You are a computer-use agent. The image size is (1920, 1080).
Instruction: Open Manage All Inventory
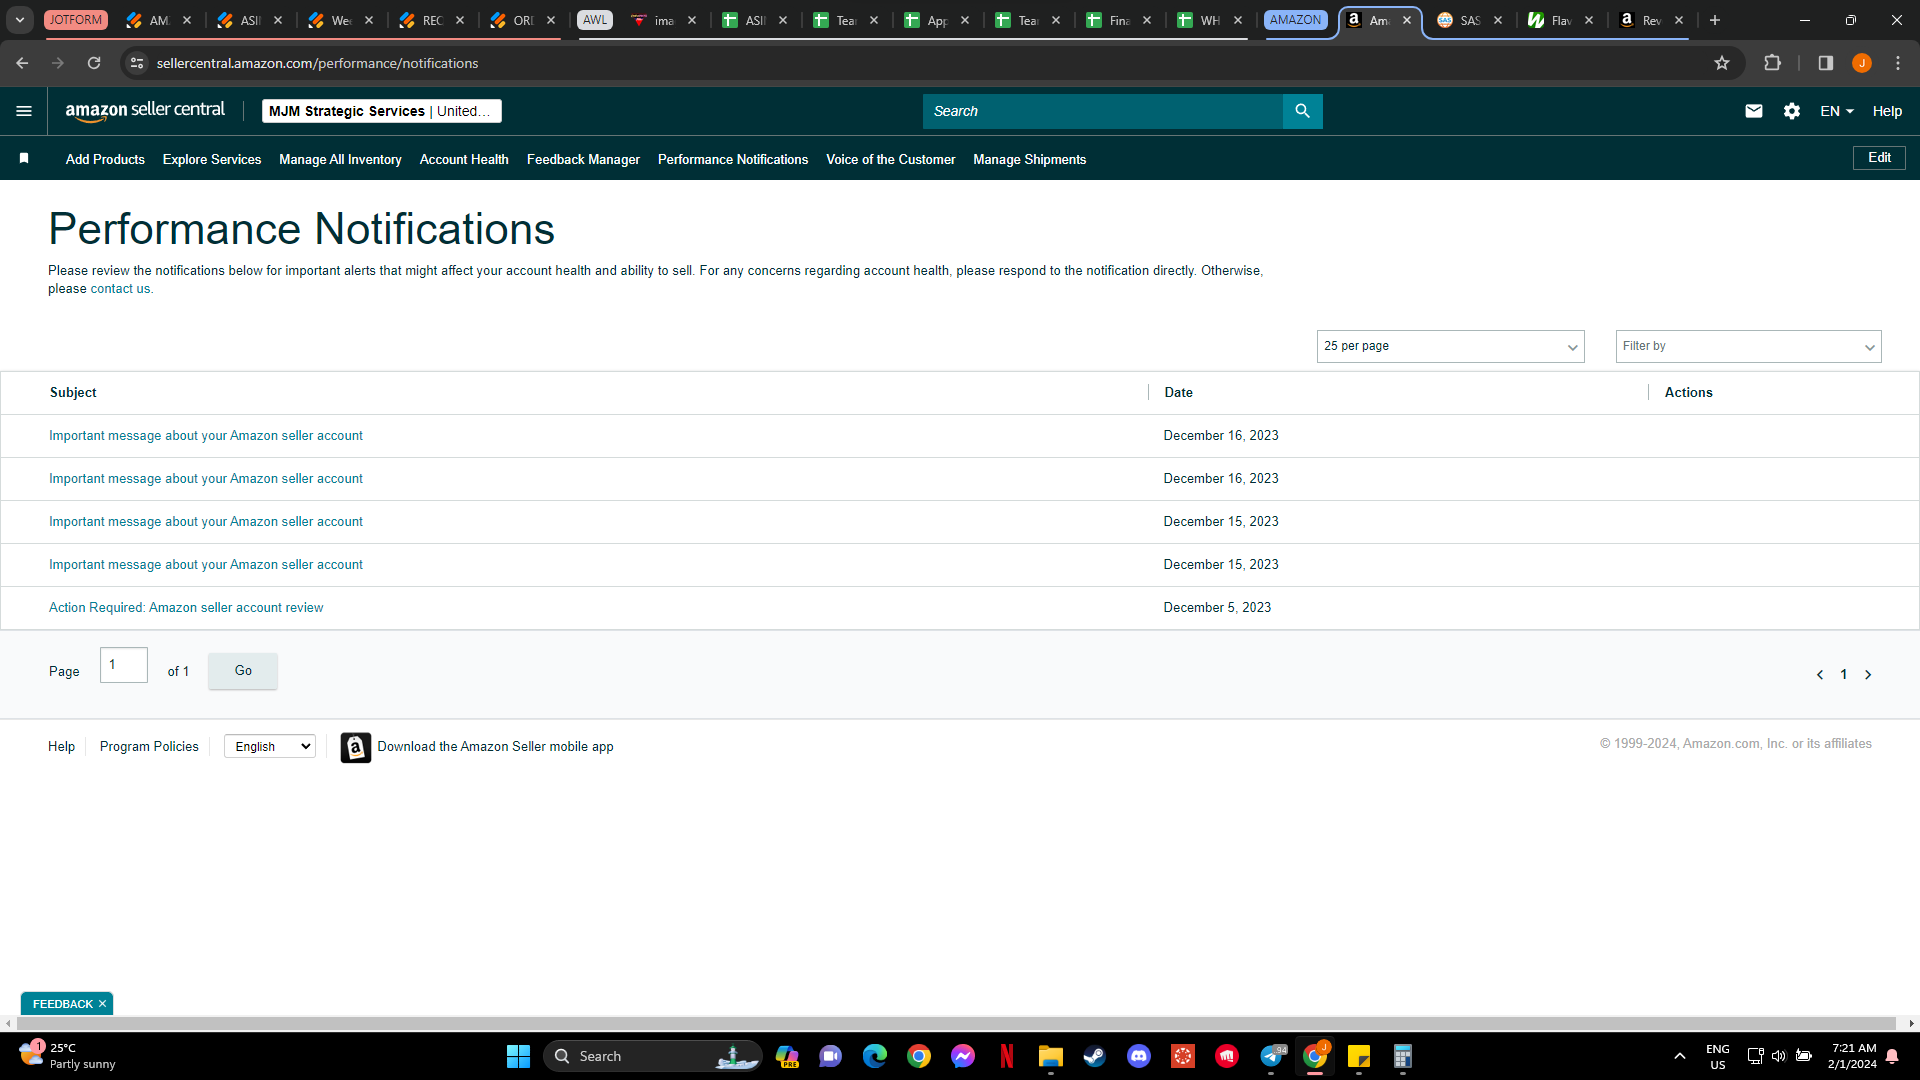pos(340,159)
